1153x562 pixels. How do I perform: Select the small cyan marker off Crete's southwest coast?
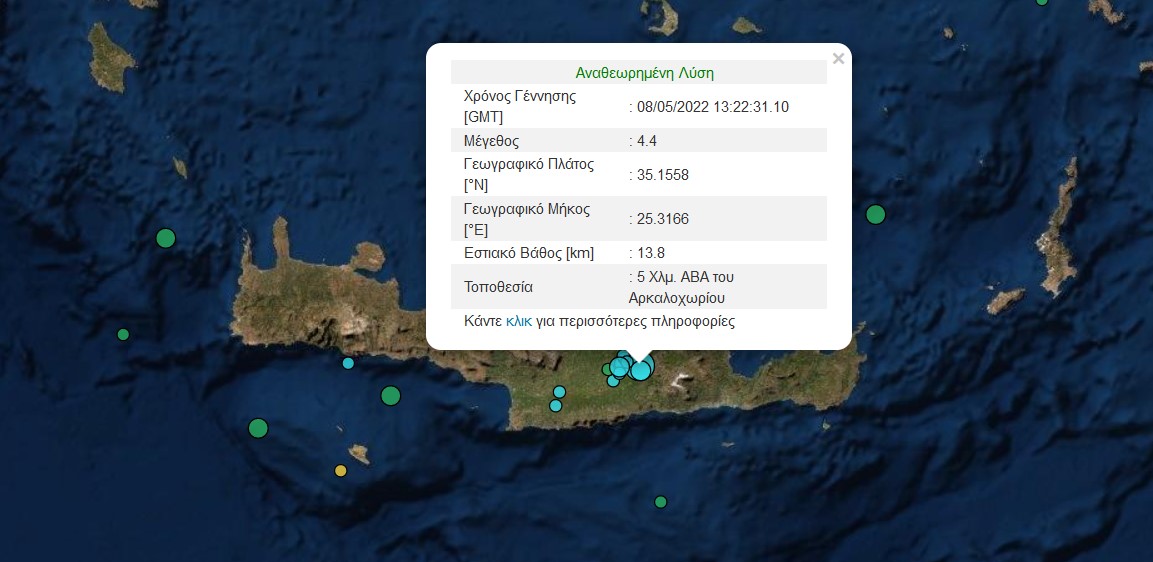pyautogui.click(x=349, y=363)
